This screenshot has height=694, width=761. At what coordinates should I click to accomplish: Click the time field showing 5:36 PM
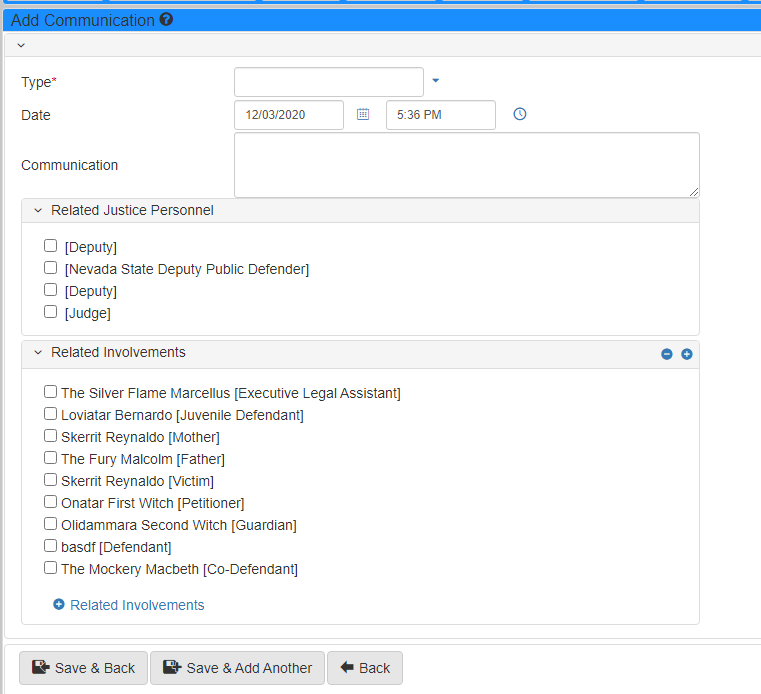[441, 115]
